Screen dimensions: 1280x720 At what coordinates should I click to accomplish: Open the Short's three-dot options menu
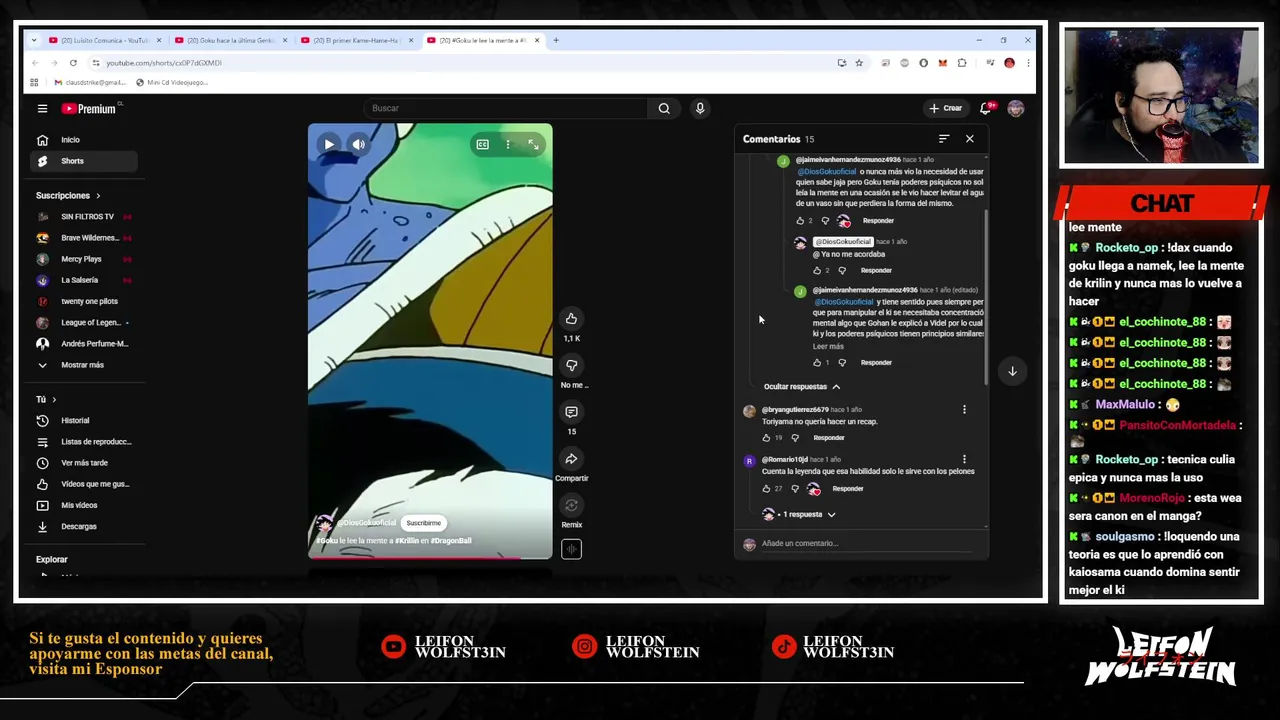point(508,144)
